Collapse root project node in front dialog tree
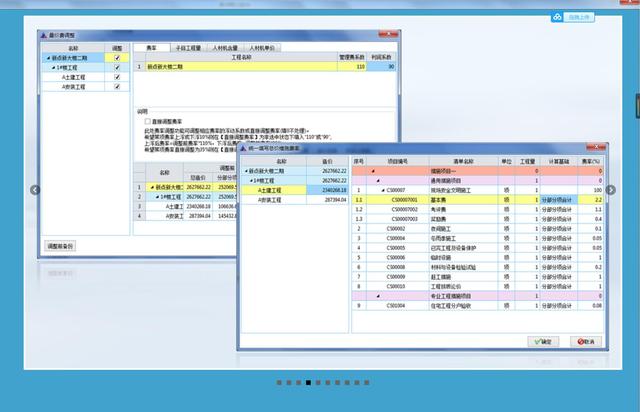The height and width of the screenshot is (412, 640). (246, 171)
